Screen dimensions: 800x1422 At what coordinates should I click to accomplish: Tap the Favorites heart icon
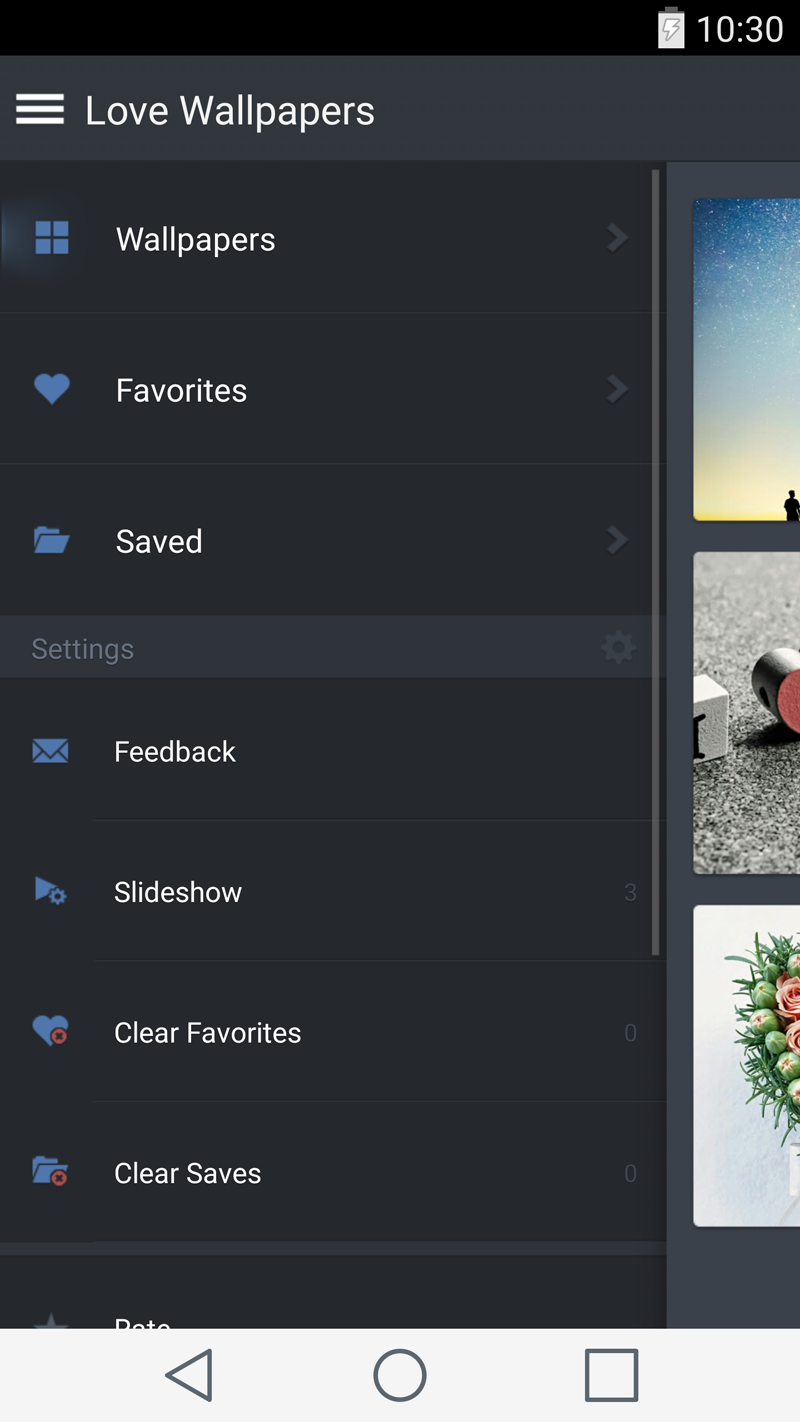tap(52, 389)
